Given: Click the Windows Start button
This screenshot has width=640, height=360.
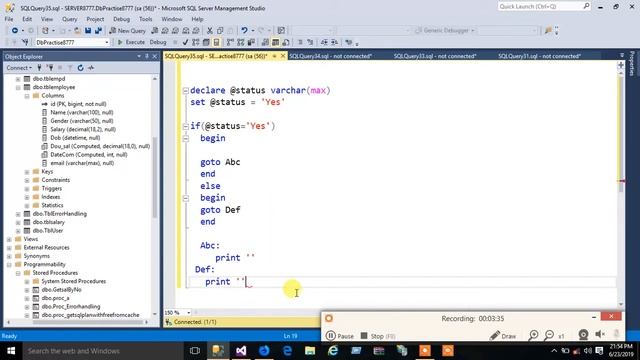Looking at the screenshot, I should pyautogui.click(x=11, y=351).
